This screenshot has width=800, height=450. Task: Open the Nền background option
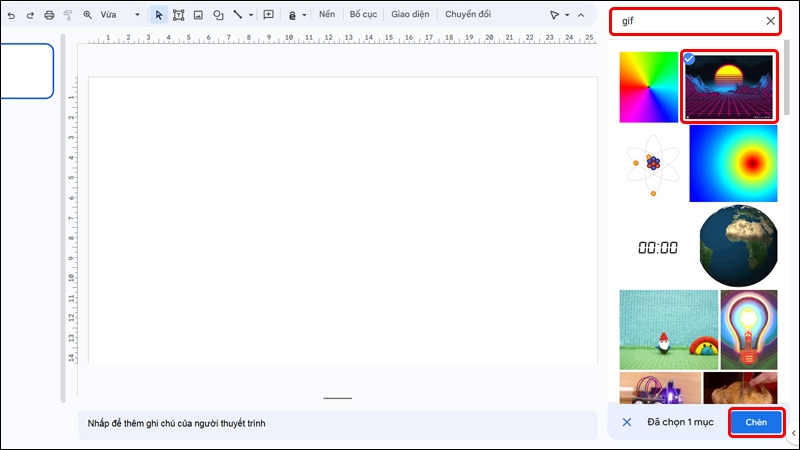327,14
